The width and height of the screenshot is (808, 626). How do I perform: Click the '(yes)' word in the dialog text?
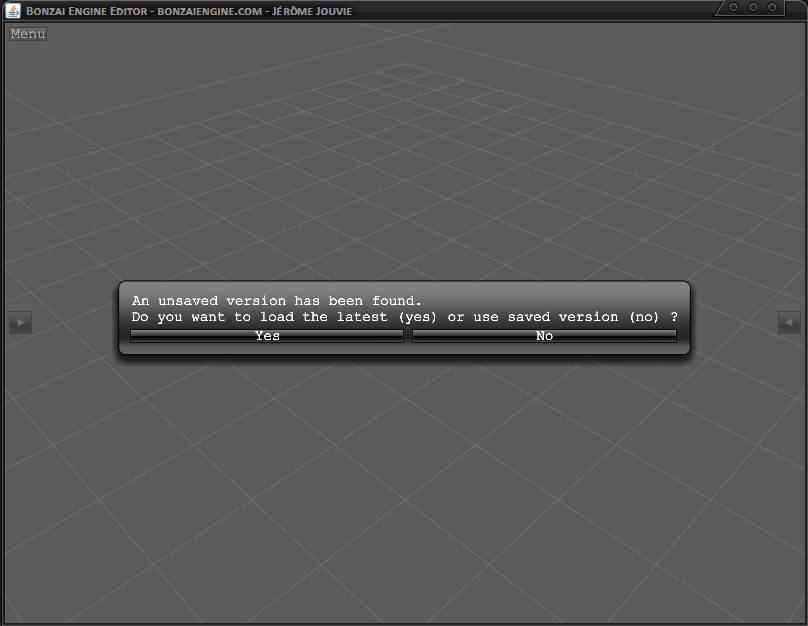pyautogui.click(x=417, y=317)
